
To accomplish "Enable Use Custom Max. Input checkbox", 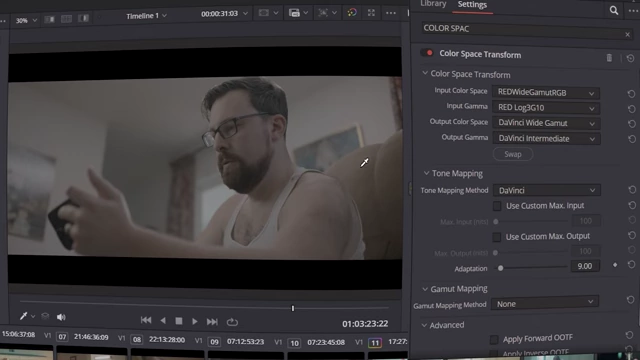I will coord(497,206).
